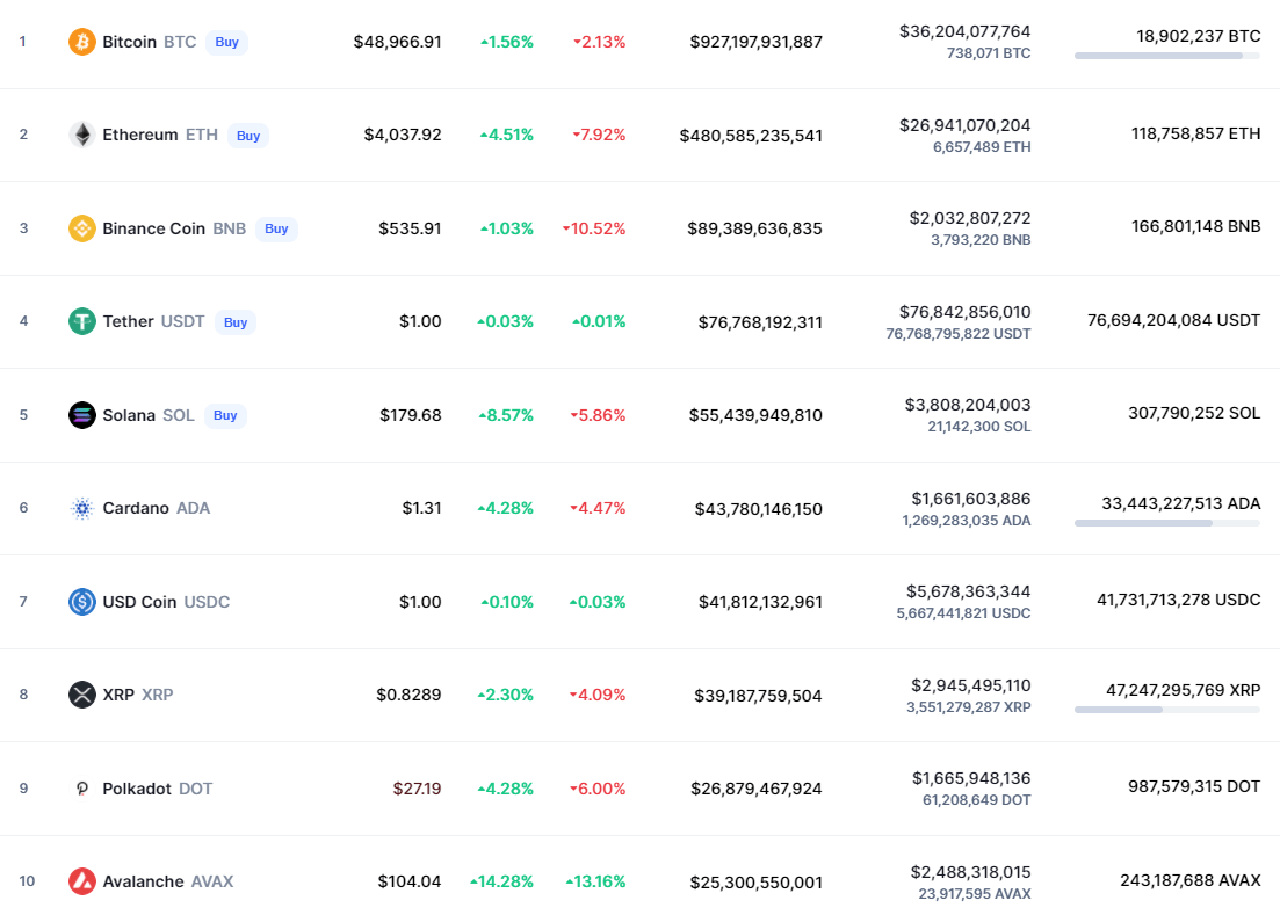This screenshot has height=915, width=1280.
Task: Click XRP circulating supply progress bar
Action: [1167, 709]
